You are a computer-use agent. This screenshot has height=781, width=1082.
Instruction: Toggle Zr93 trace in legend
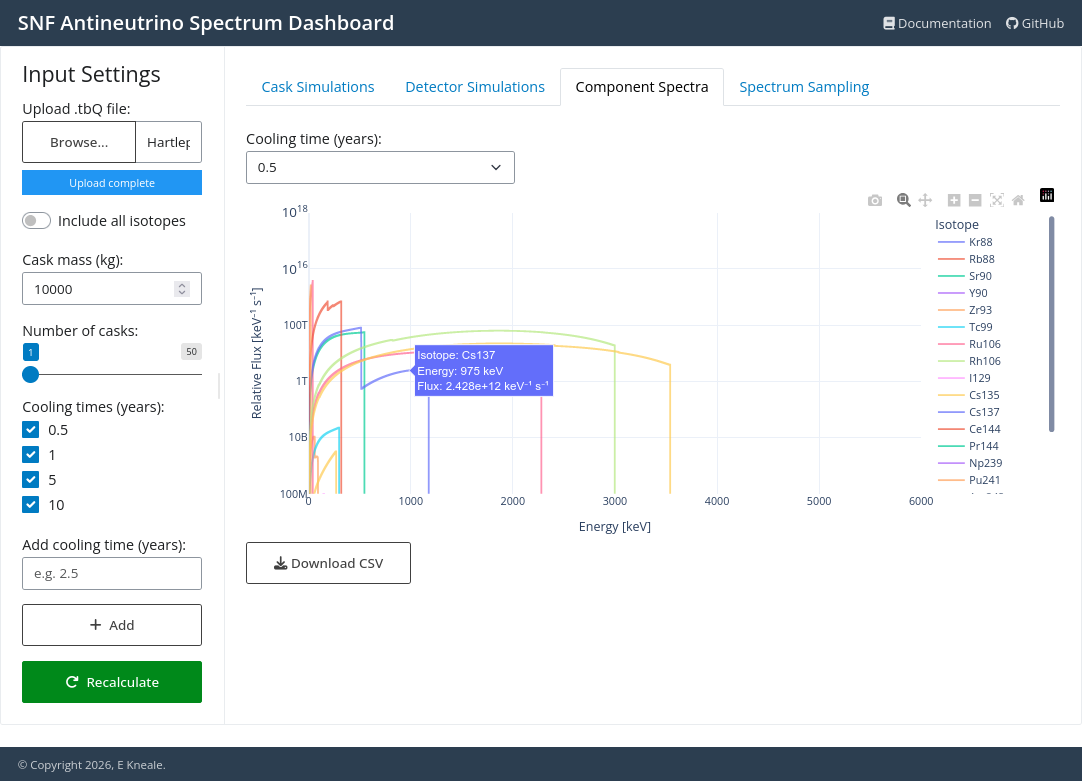click(965, 310)
